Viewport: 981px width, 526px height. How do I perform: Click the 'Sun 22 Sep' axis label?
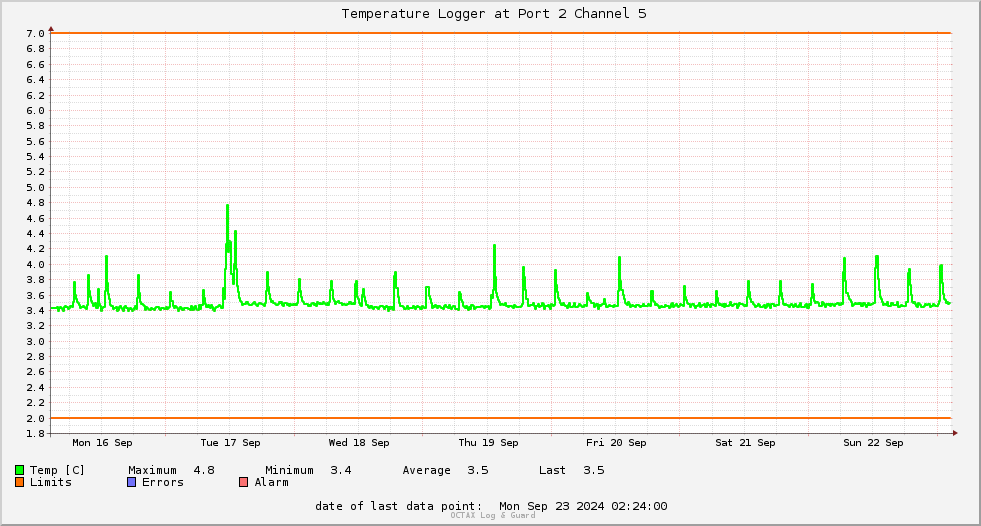(x=873, y=443)
